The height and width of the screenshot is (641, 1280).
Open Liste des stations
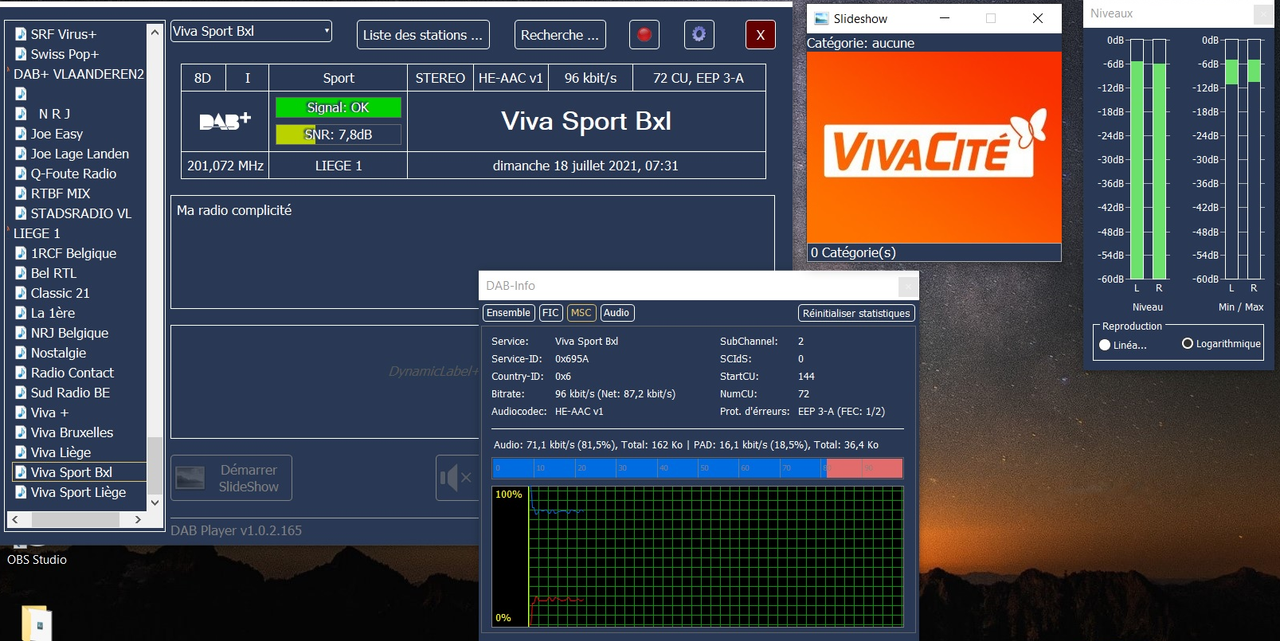[423, 35]
